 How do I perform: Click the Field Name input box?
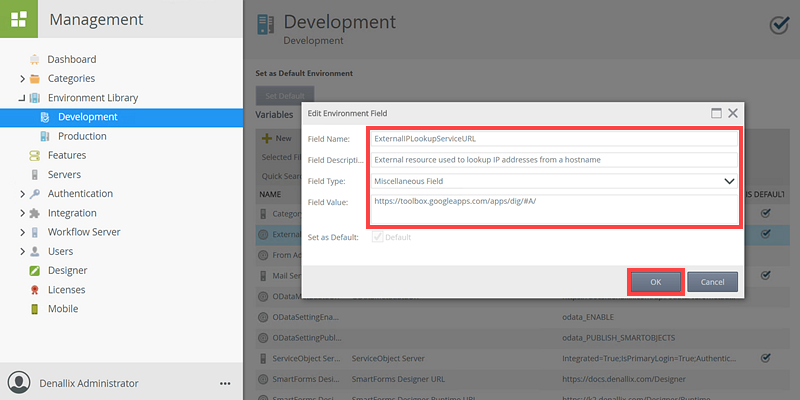(554, 138)
